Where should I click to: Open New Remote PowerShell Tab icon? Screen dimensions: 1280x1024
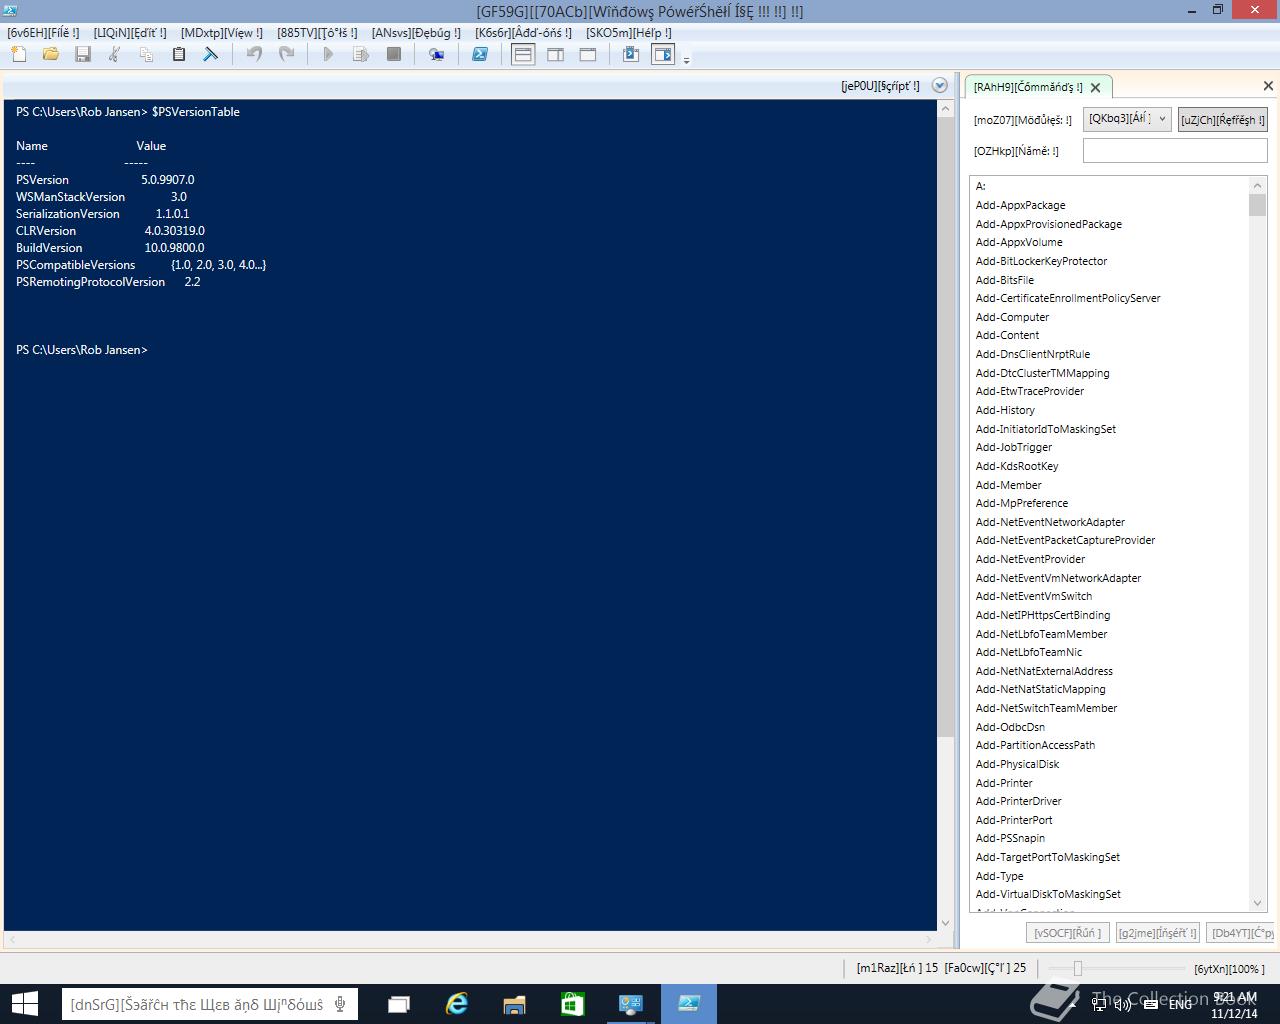[x=437, y=54]
